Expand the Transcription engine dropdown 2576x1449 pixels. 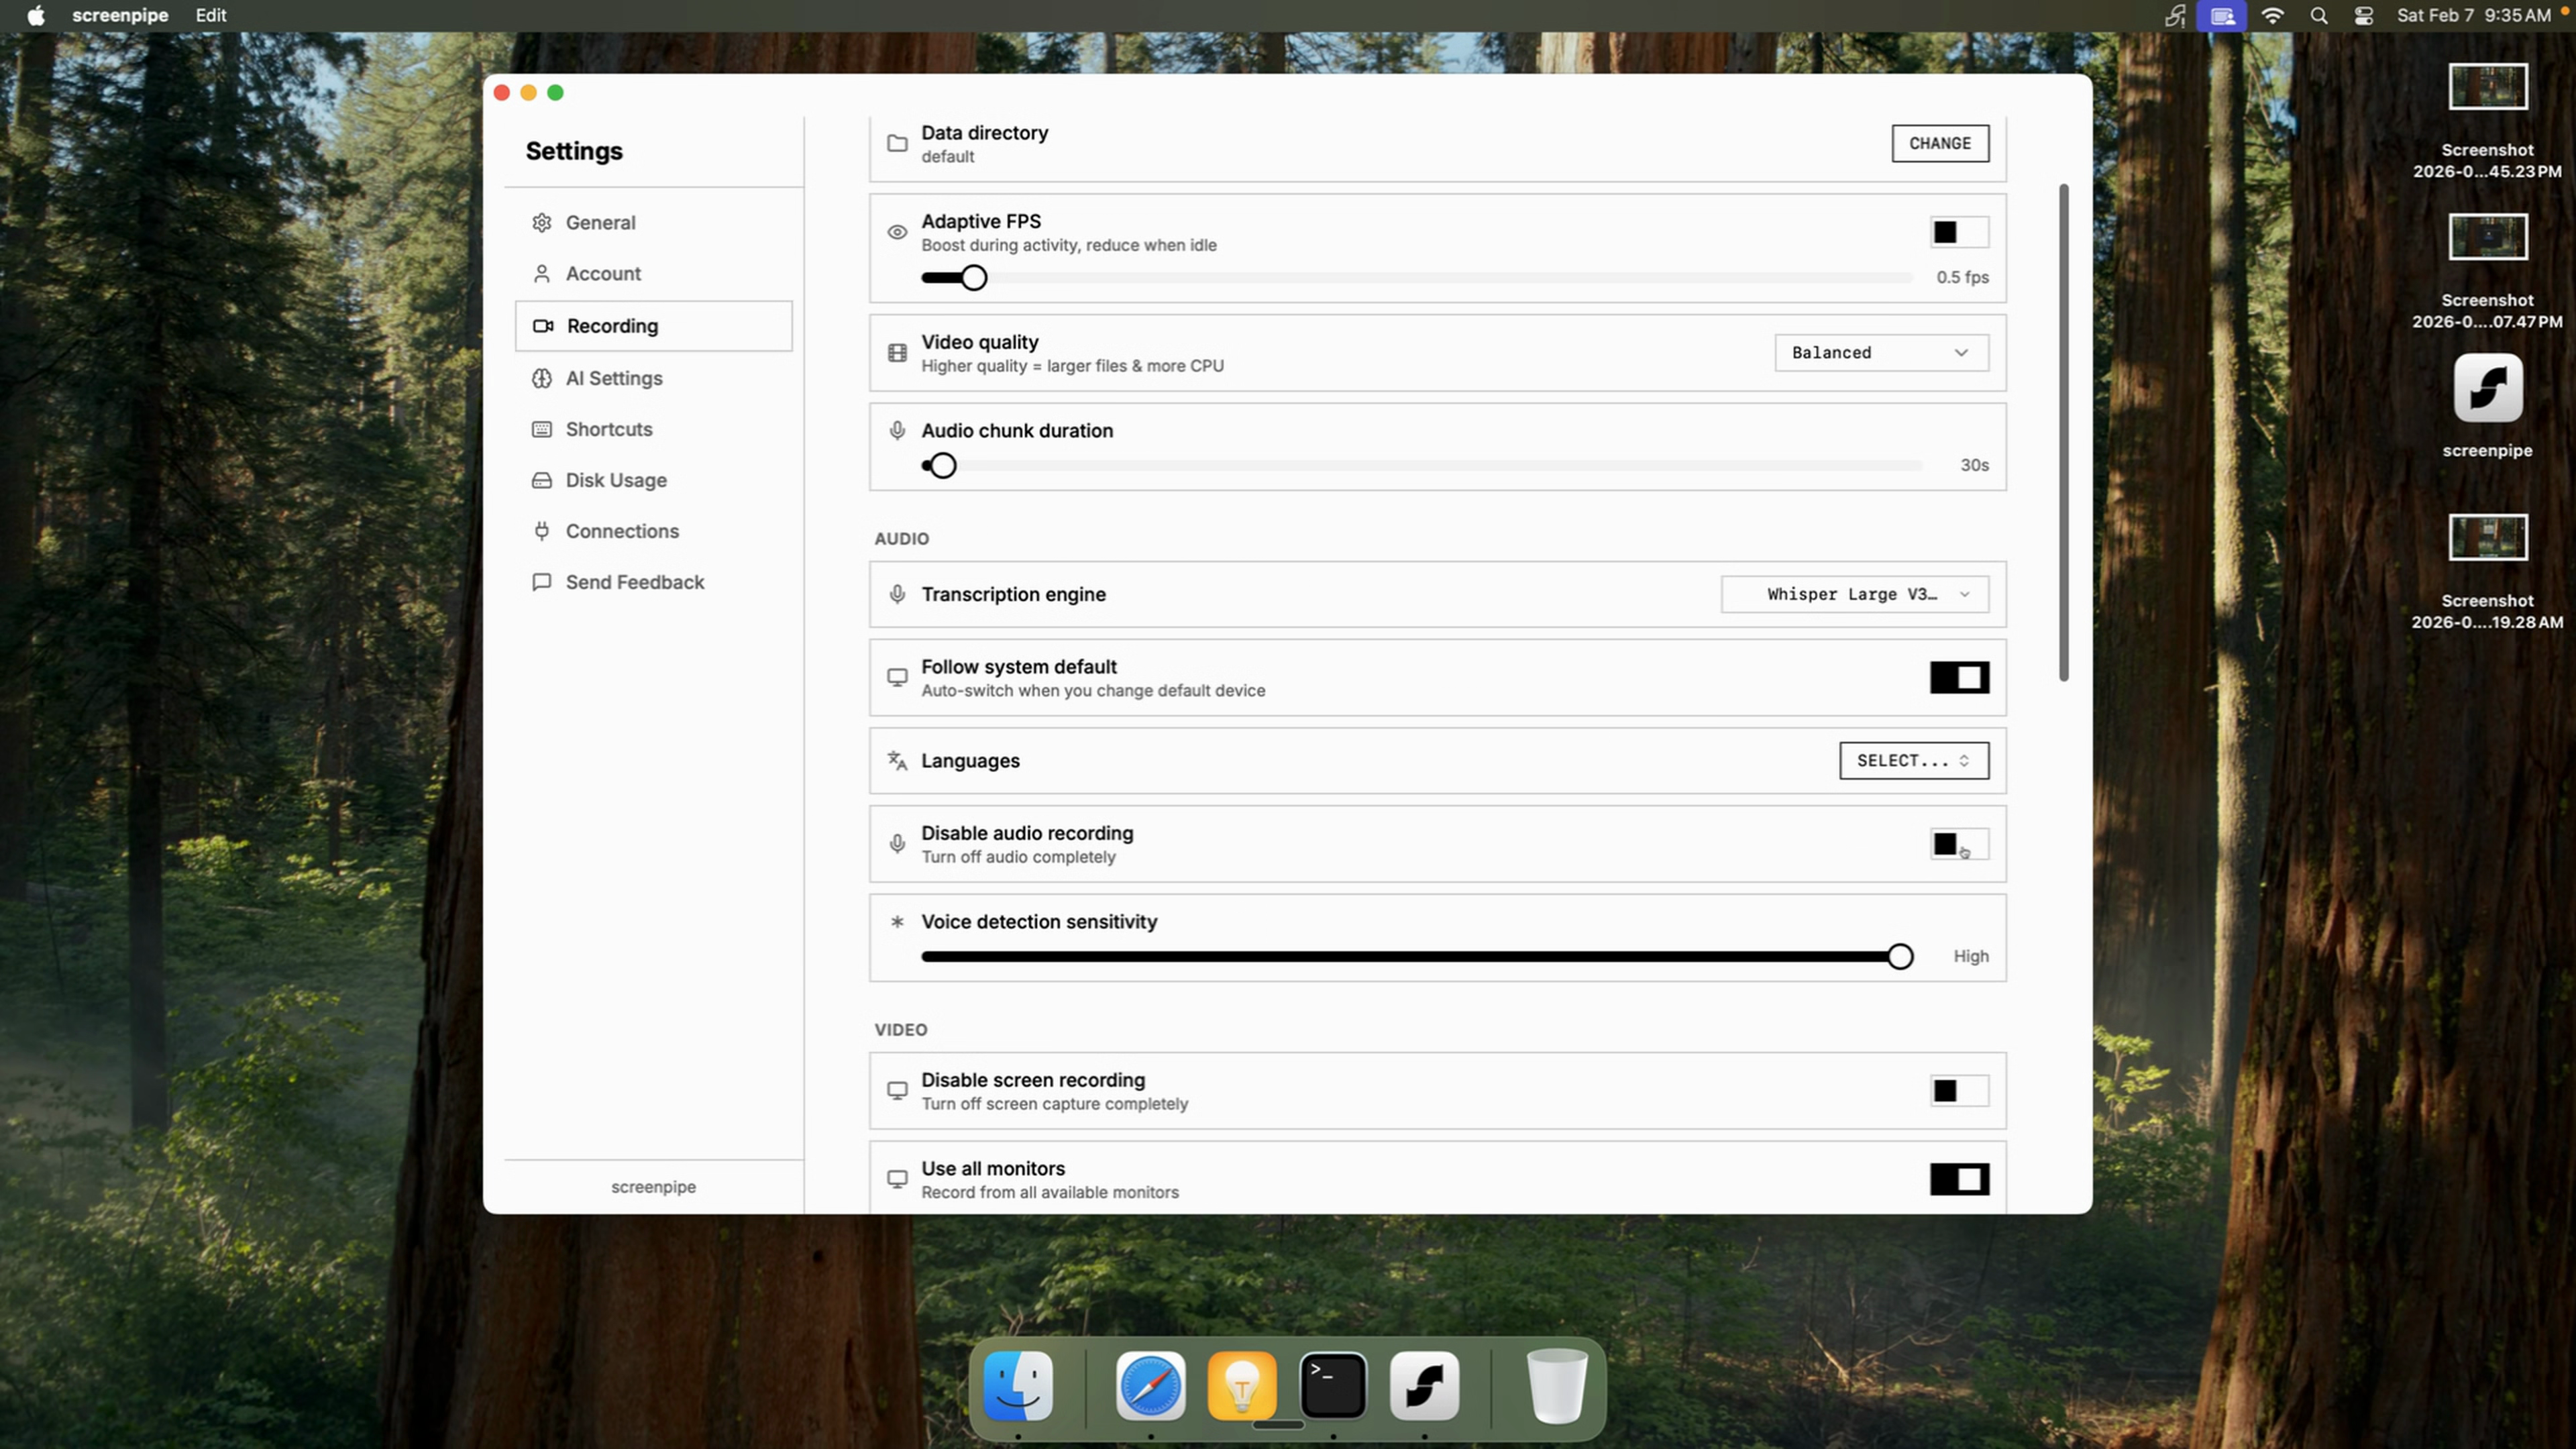click(1854, 594)
